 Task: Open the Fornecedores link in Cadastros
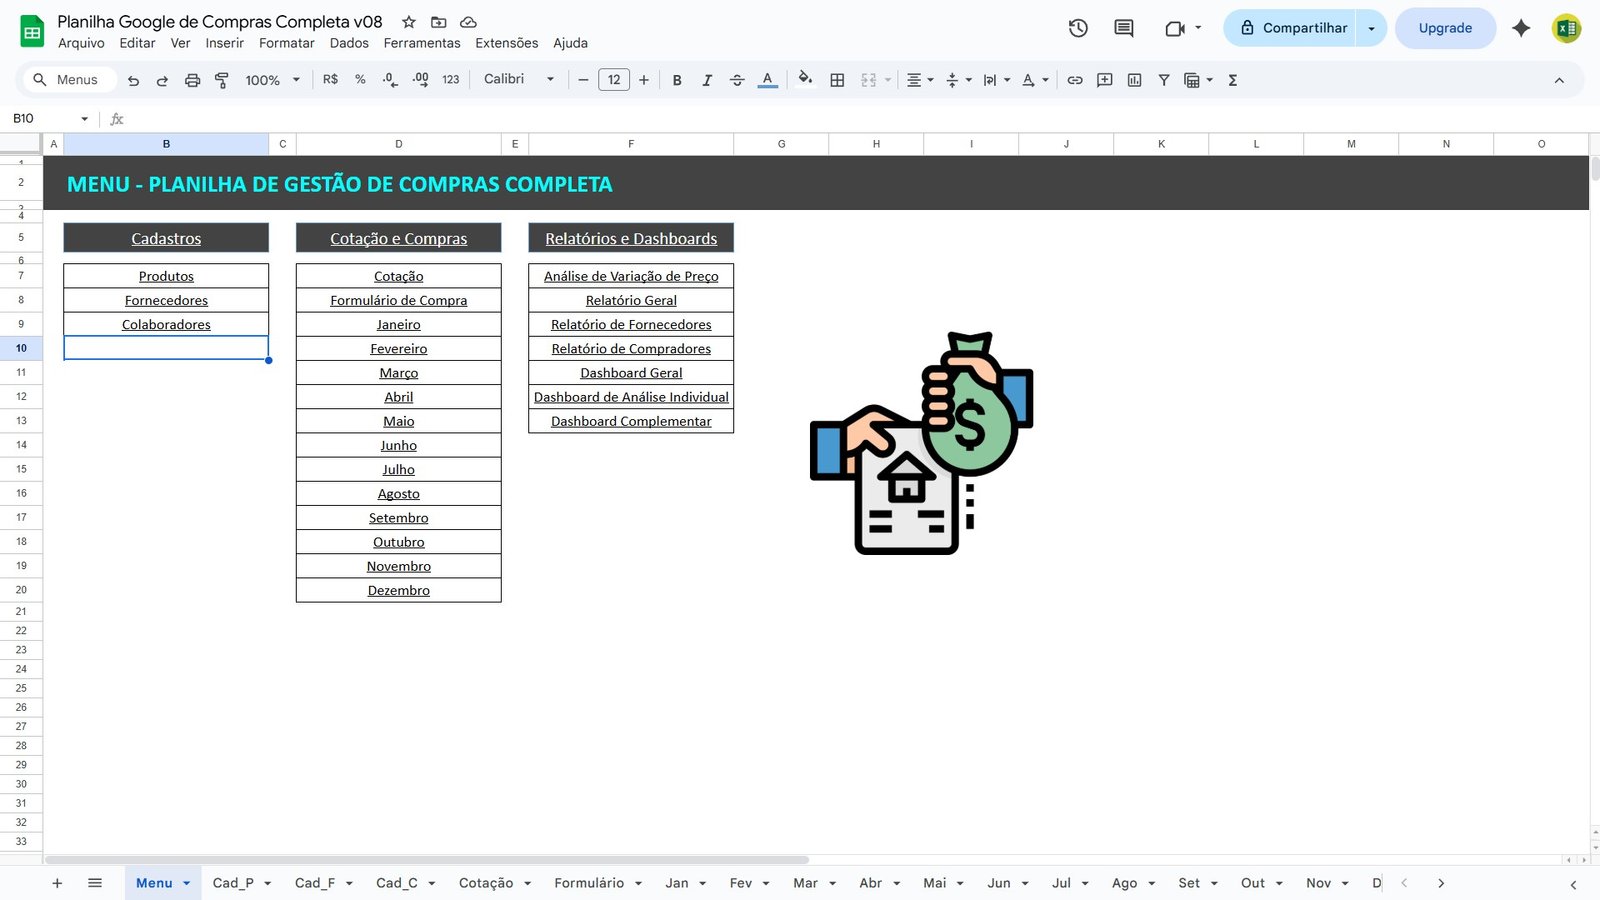[166, 300]
